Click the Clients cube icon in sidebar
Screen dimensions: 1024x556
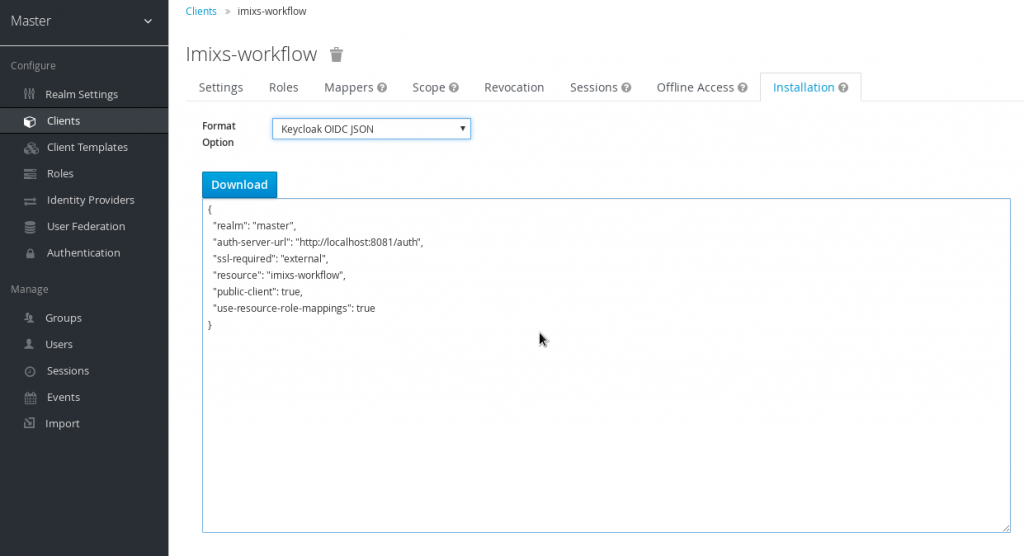pyautogui.click(x=30, y=121)
